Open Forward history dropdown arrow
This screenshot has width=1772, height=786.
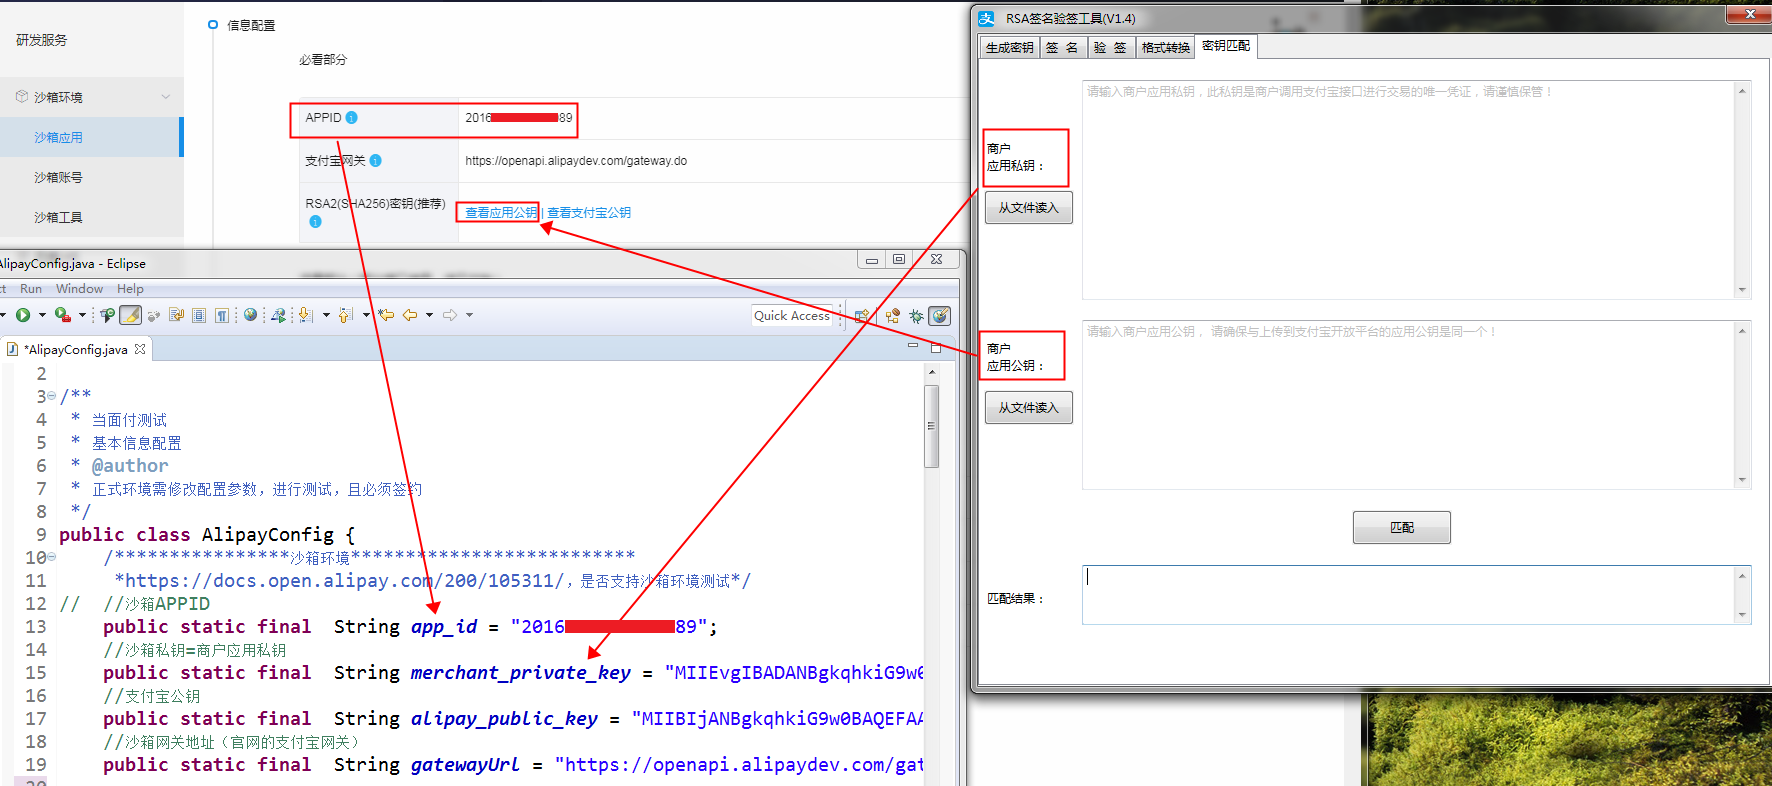[x=469, y=315]
